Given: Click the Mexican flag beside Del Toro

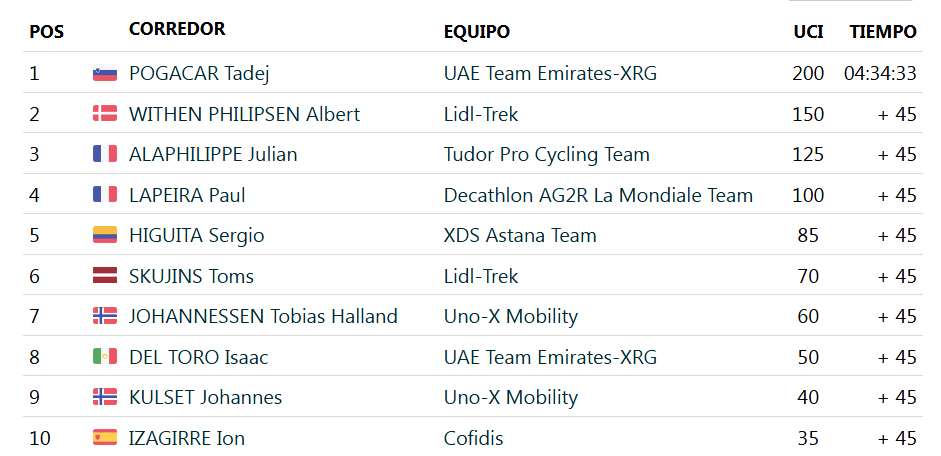Looking at the screenshot, I should pyautogui.click(x=104, y=357).
